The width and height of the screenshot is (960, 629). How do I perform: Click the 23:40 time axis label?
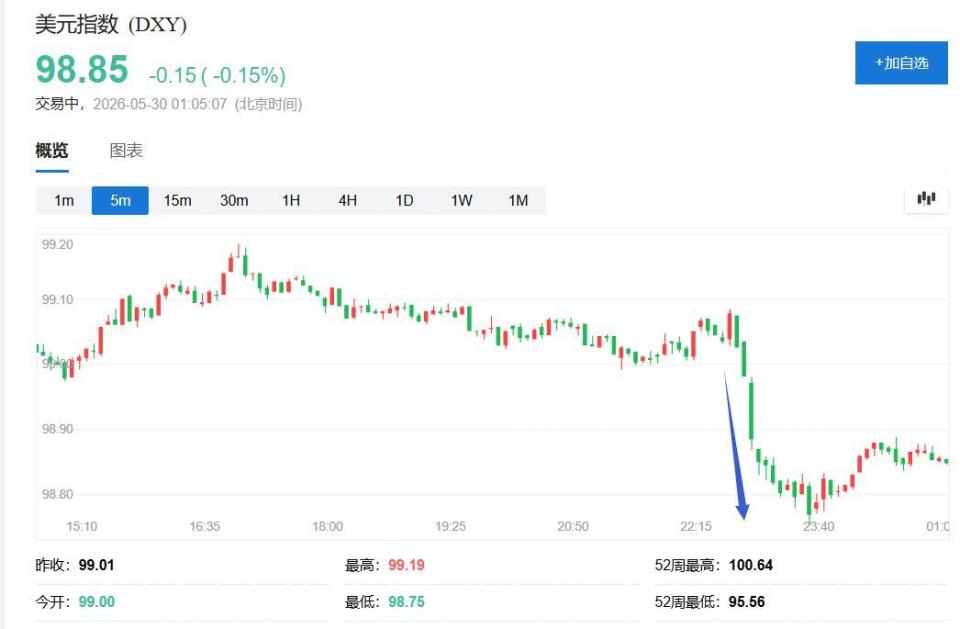[x=819, y=526]
